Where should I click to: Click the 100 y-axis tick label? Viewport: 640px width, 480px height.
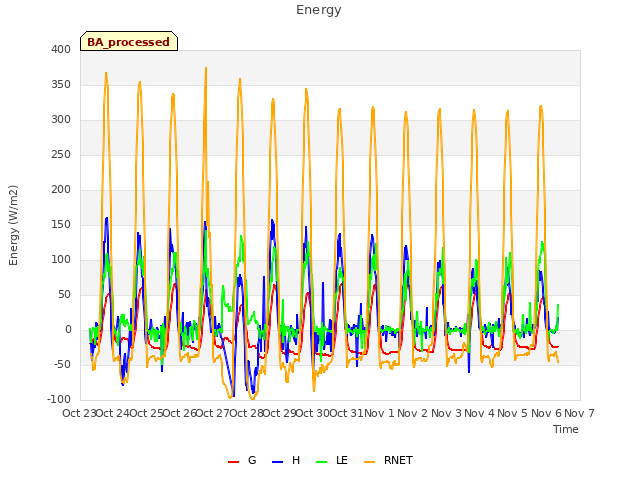pyautogui.click(x=61, y=259)
